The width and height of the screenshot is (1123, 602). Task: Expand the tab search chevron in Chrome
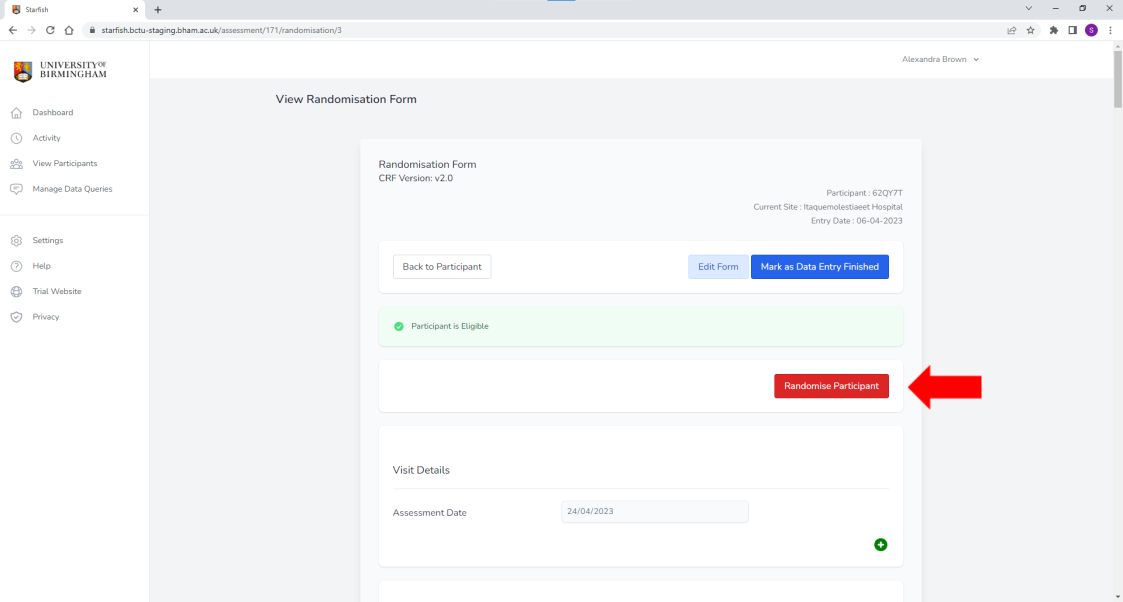click(1028, 9)
